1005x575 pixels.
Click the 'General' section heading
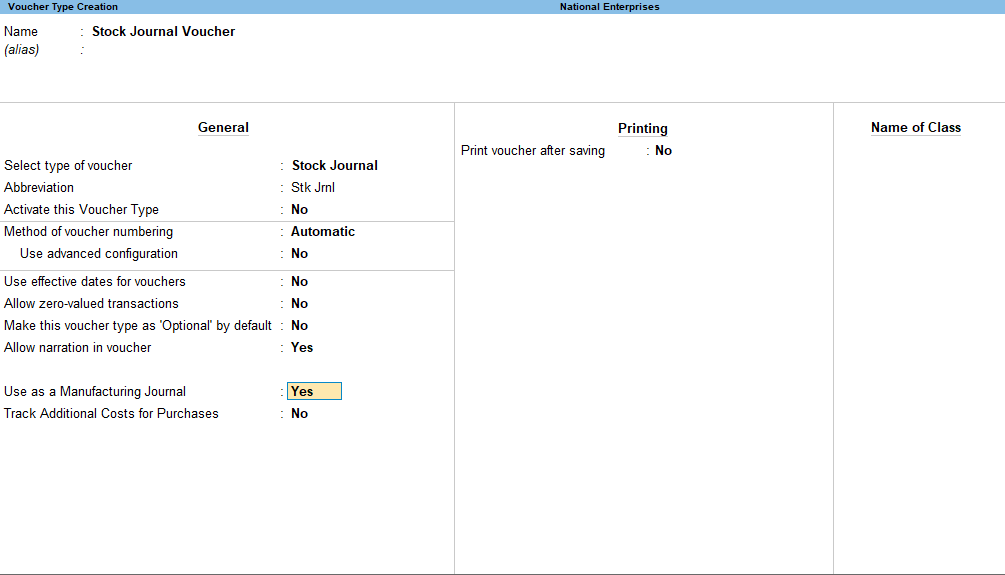click(223, 128)
